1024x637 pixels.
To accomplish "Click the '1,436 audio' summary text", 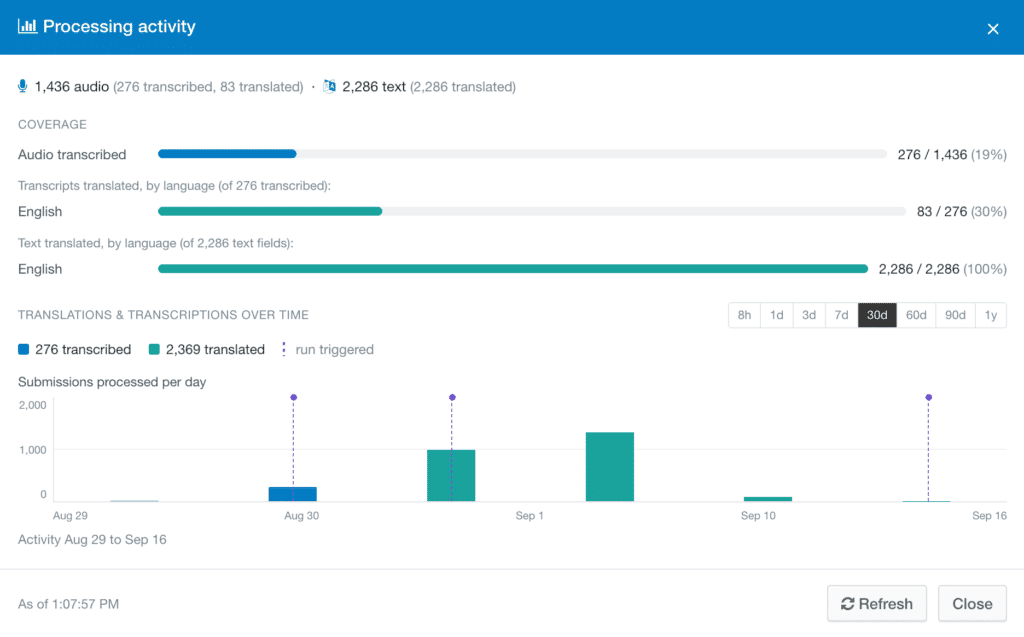I will pyautogui.click(x=72, y=87).
